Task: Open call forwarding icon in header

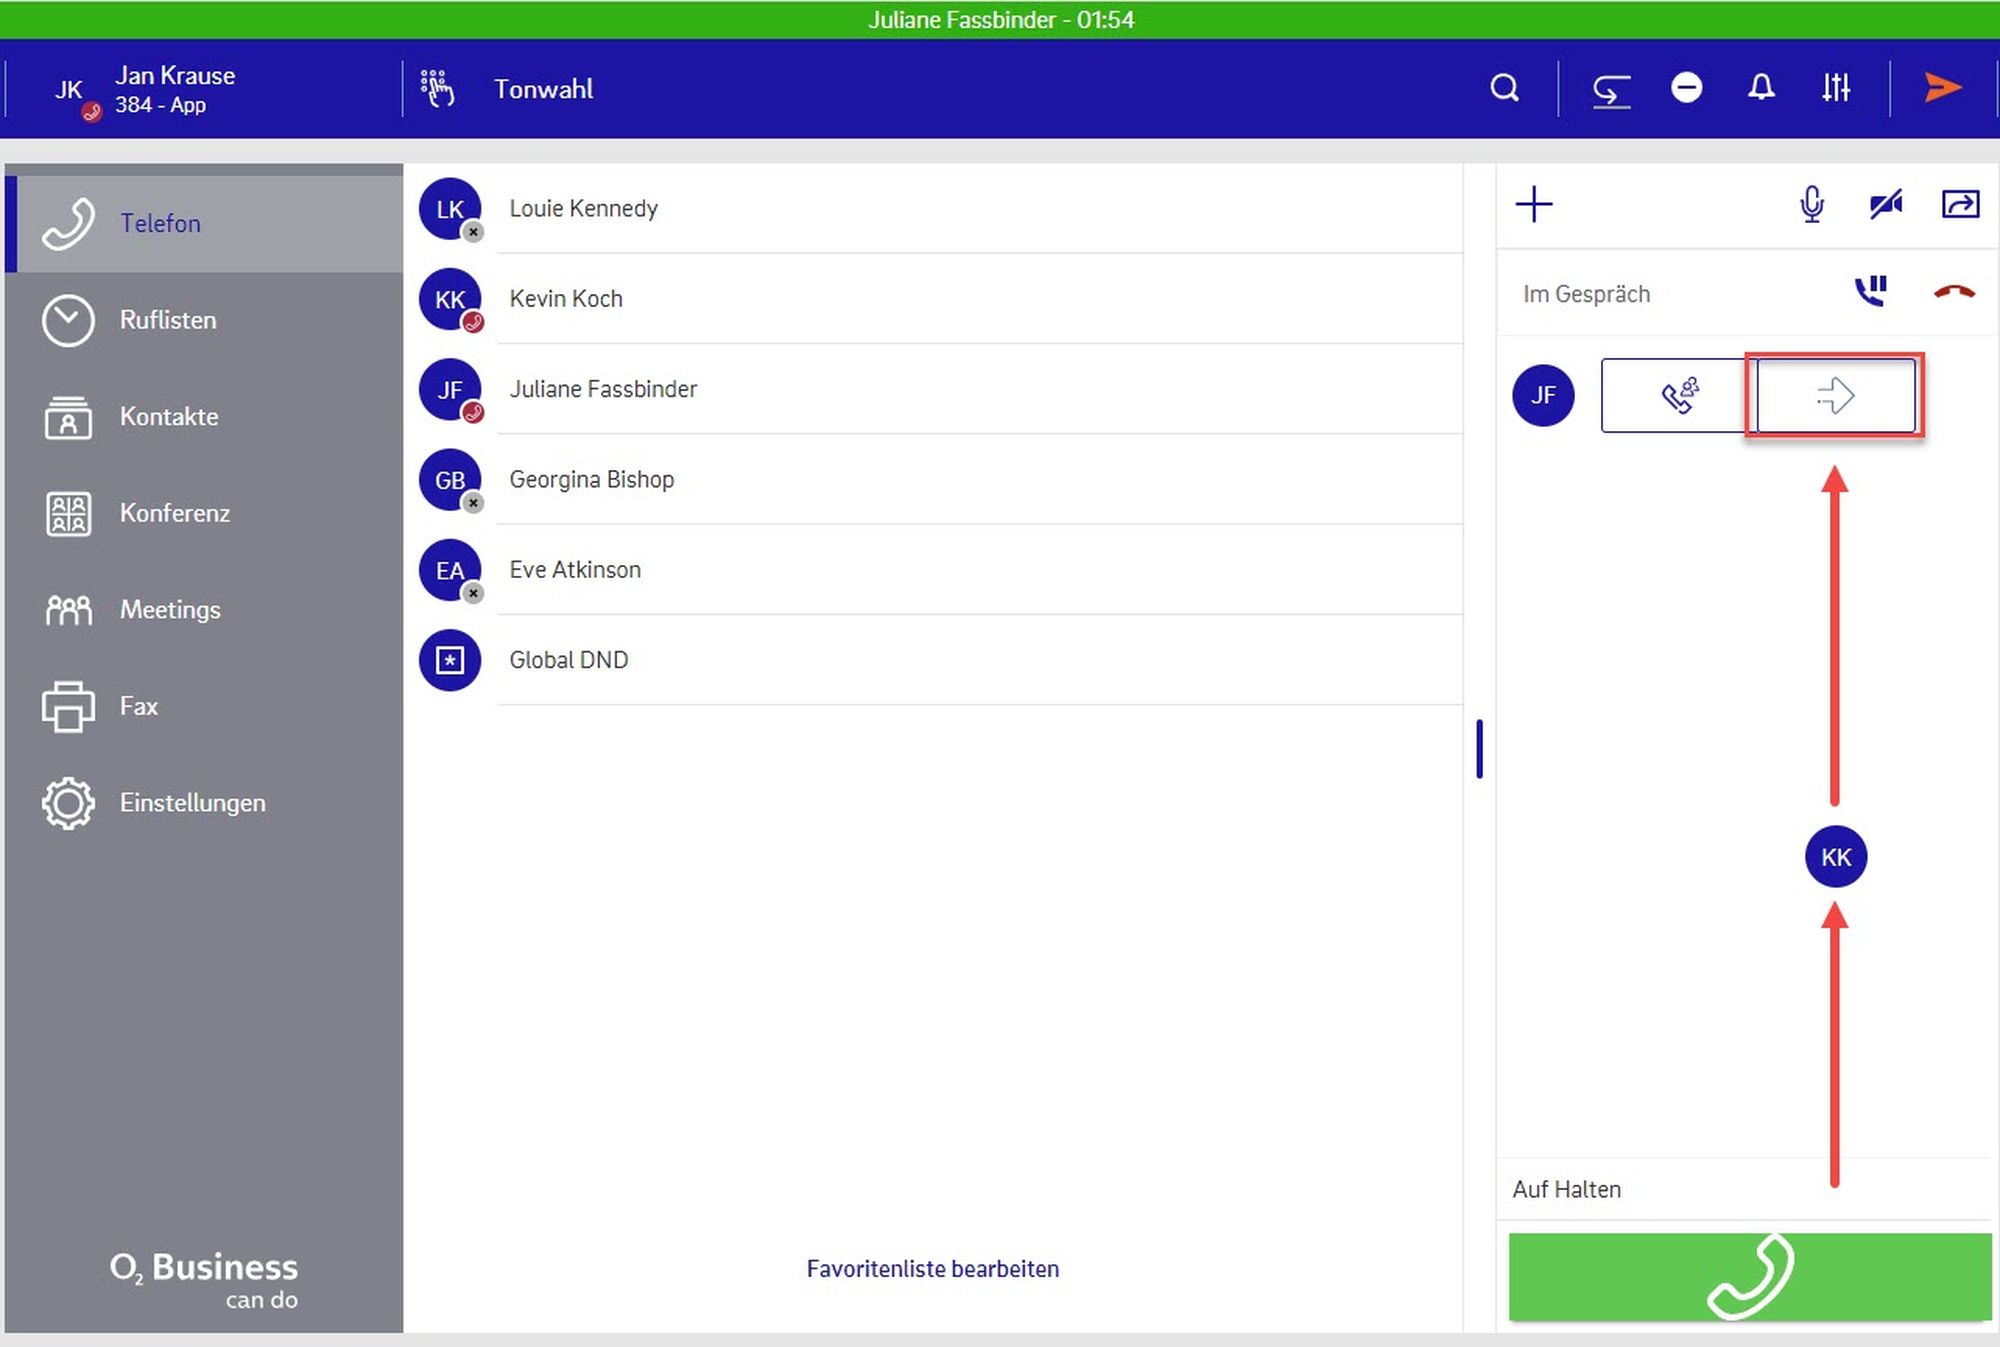Action: pyautogui.click(x=1611, y=90)
